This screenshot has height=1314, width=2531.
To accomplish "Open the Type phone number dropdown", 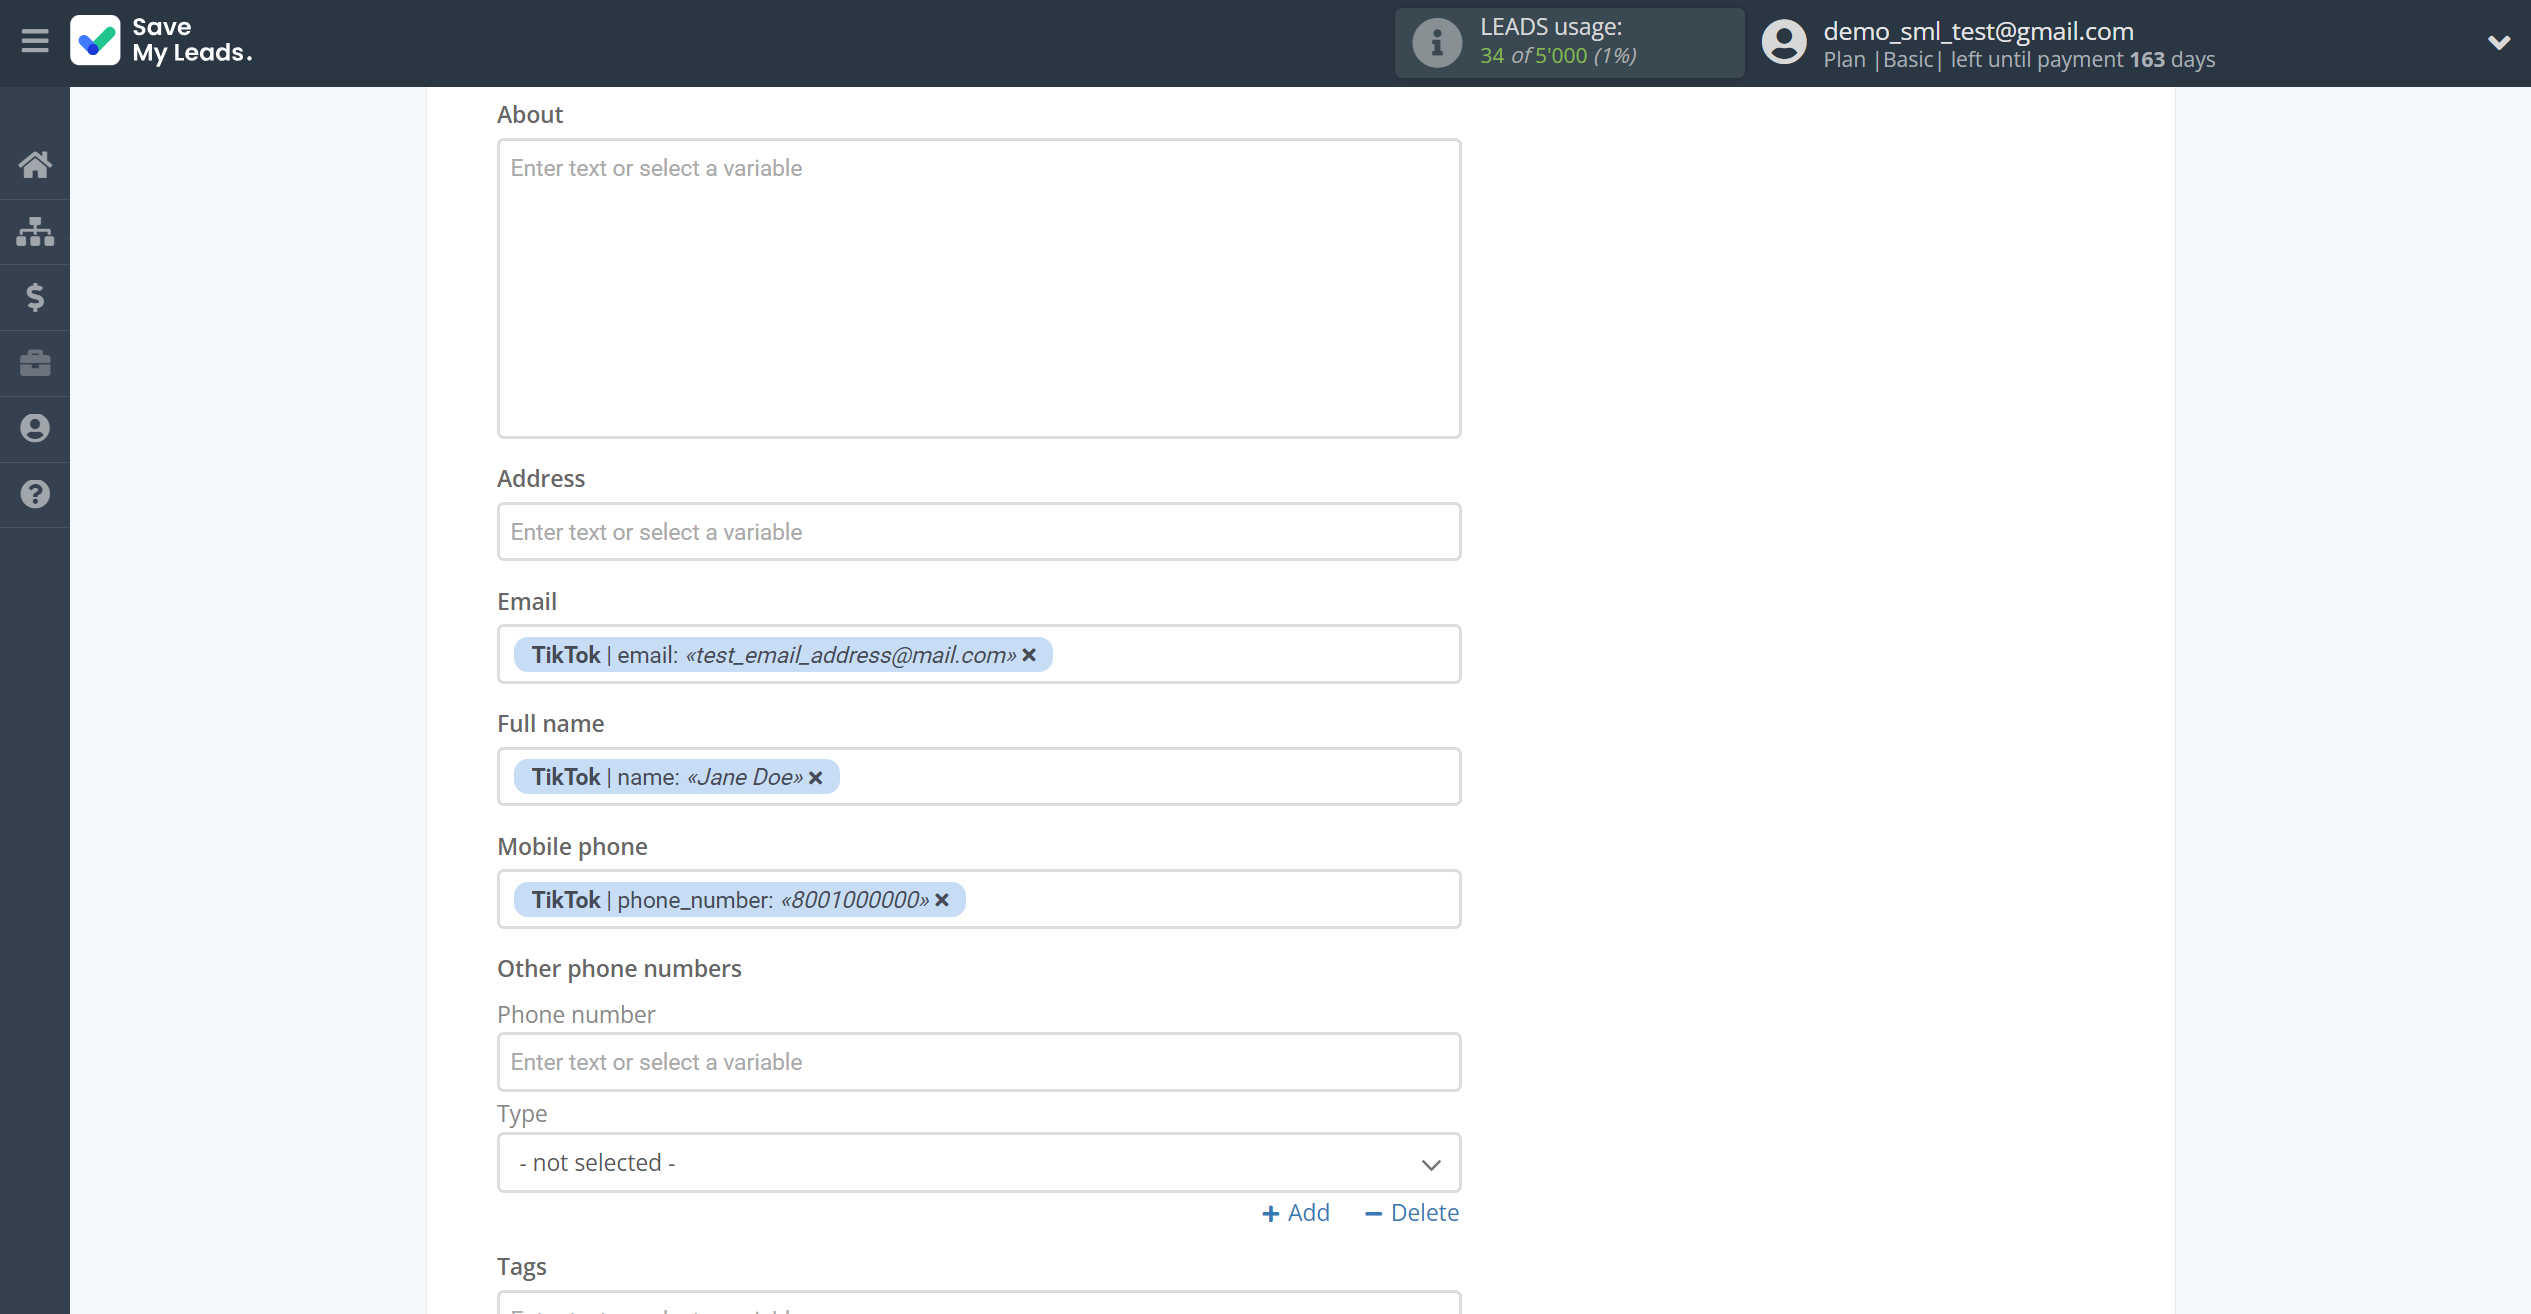I will tap(979, 1163).
